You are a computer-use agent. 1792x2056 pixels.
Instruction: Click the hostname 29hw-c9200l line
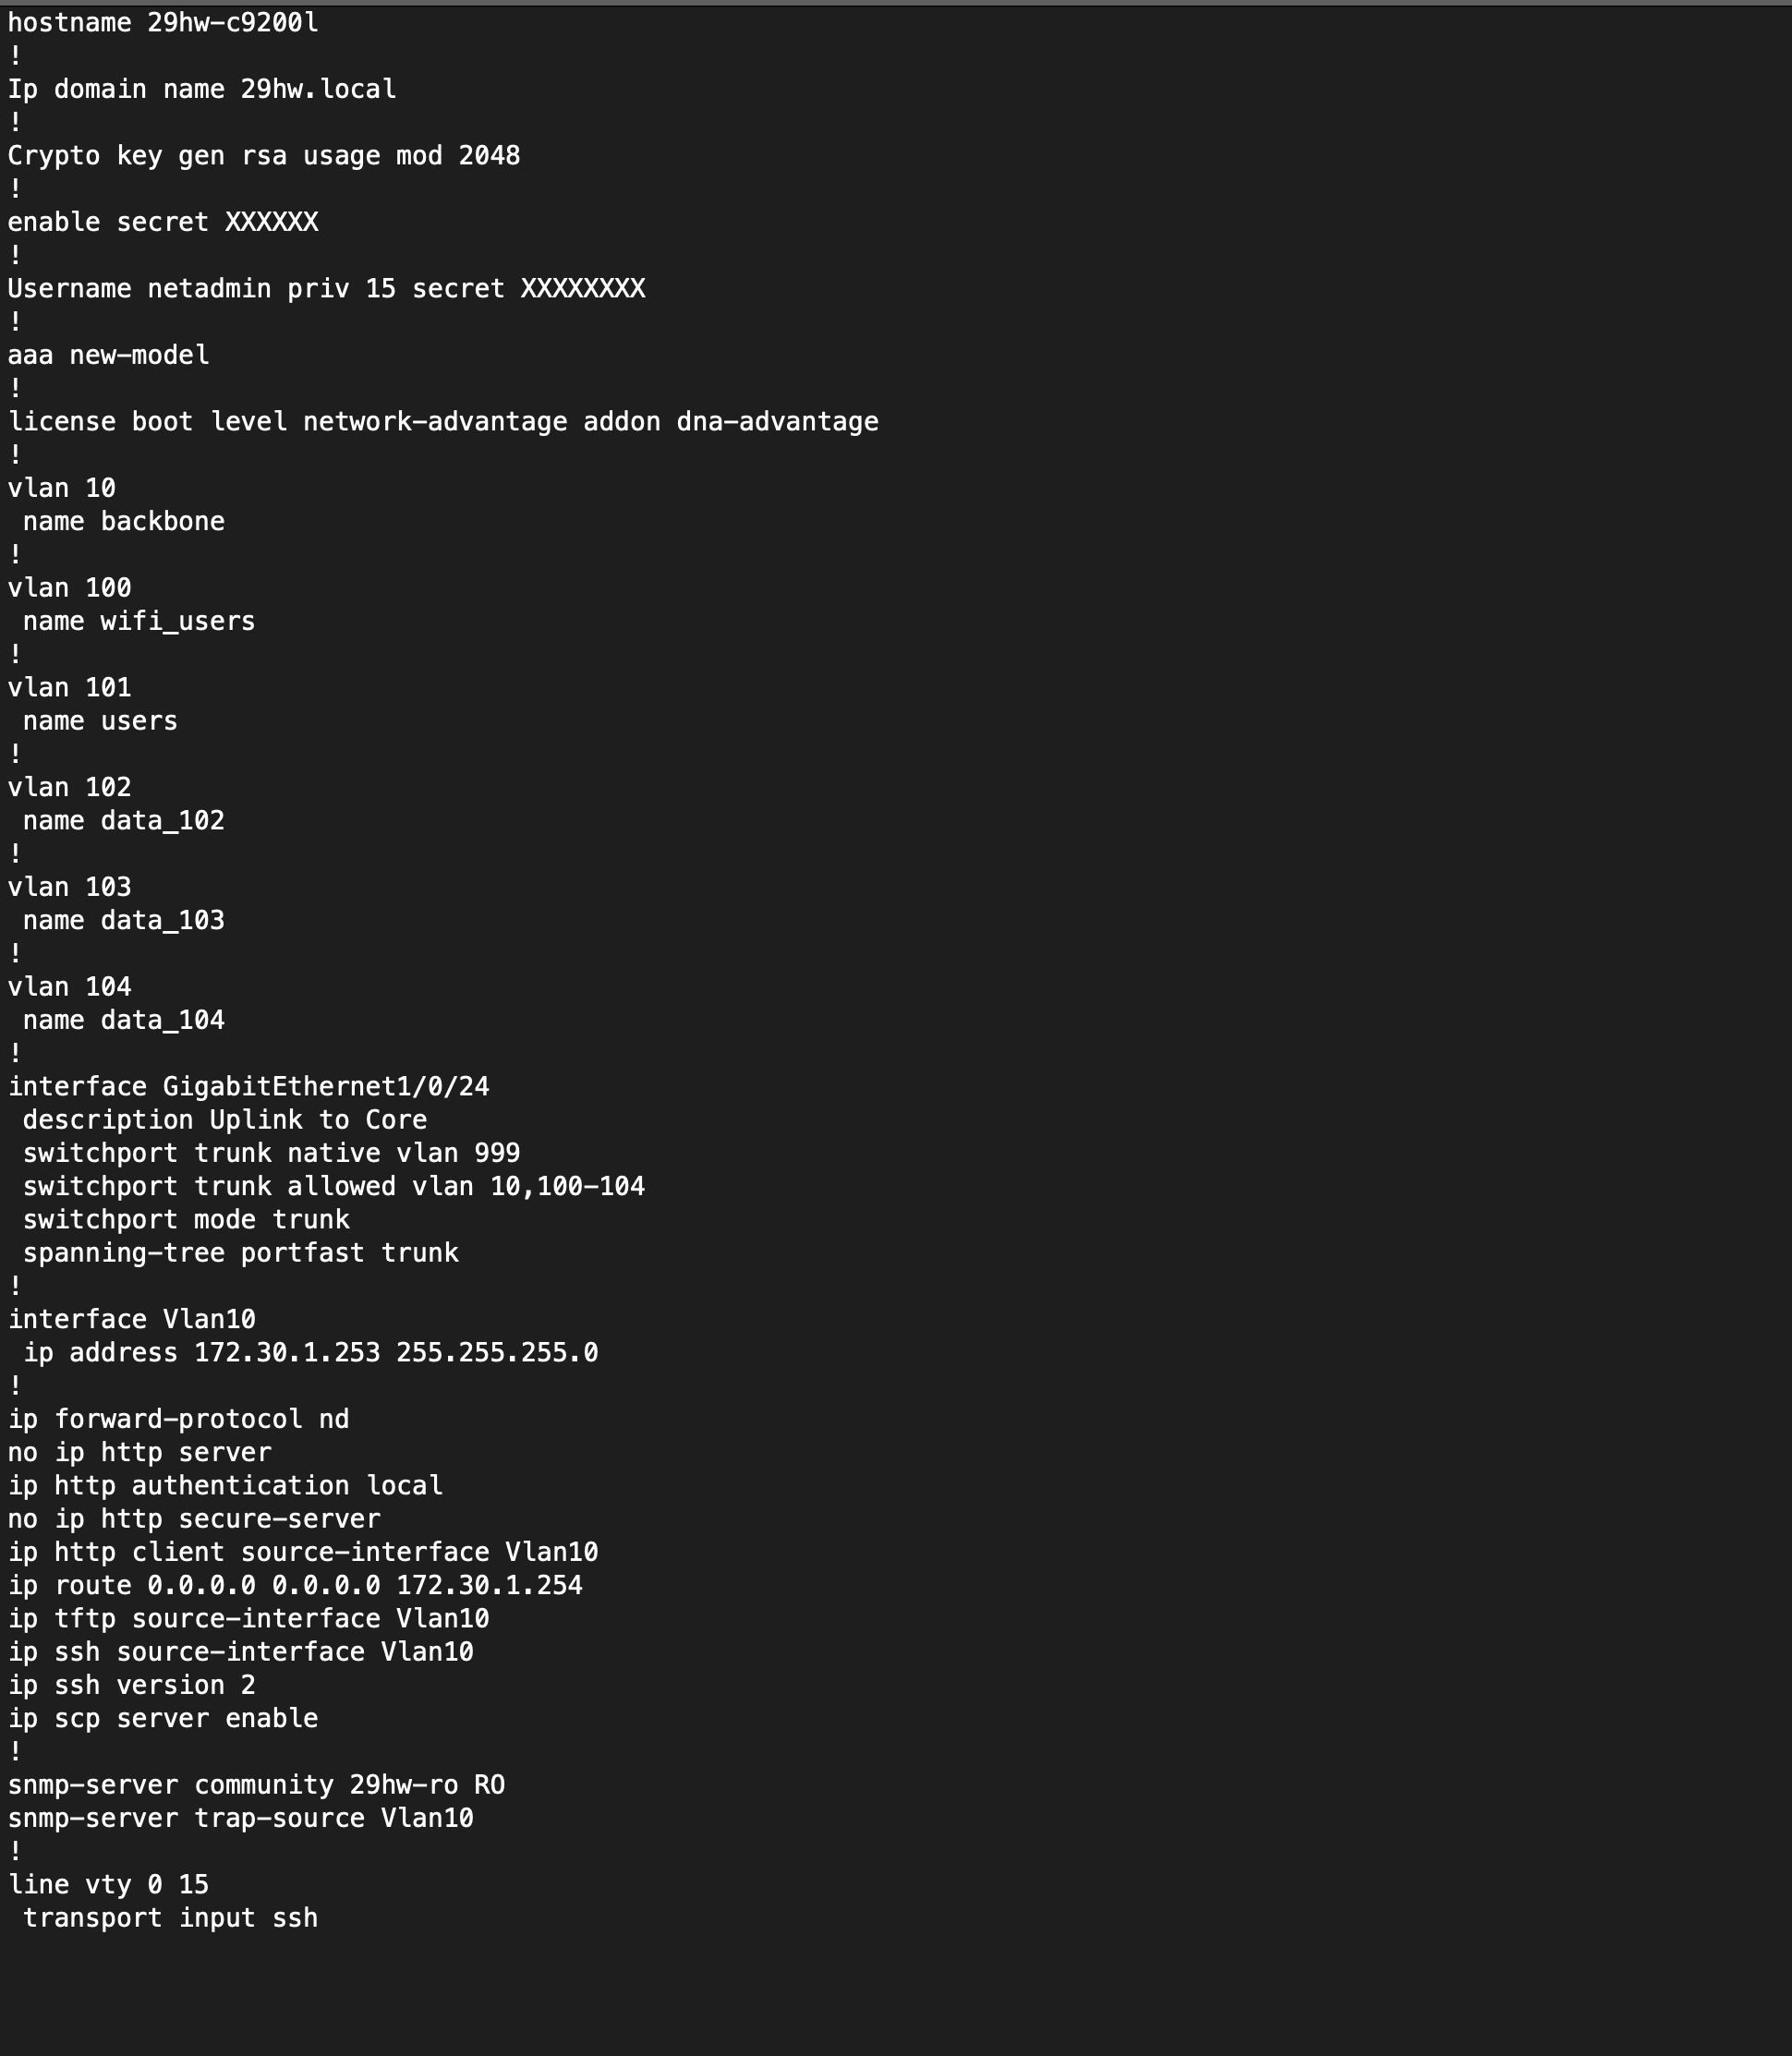[x=163, y=23]
